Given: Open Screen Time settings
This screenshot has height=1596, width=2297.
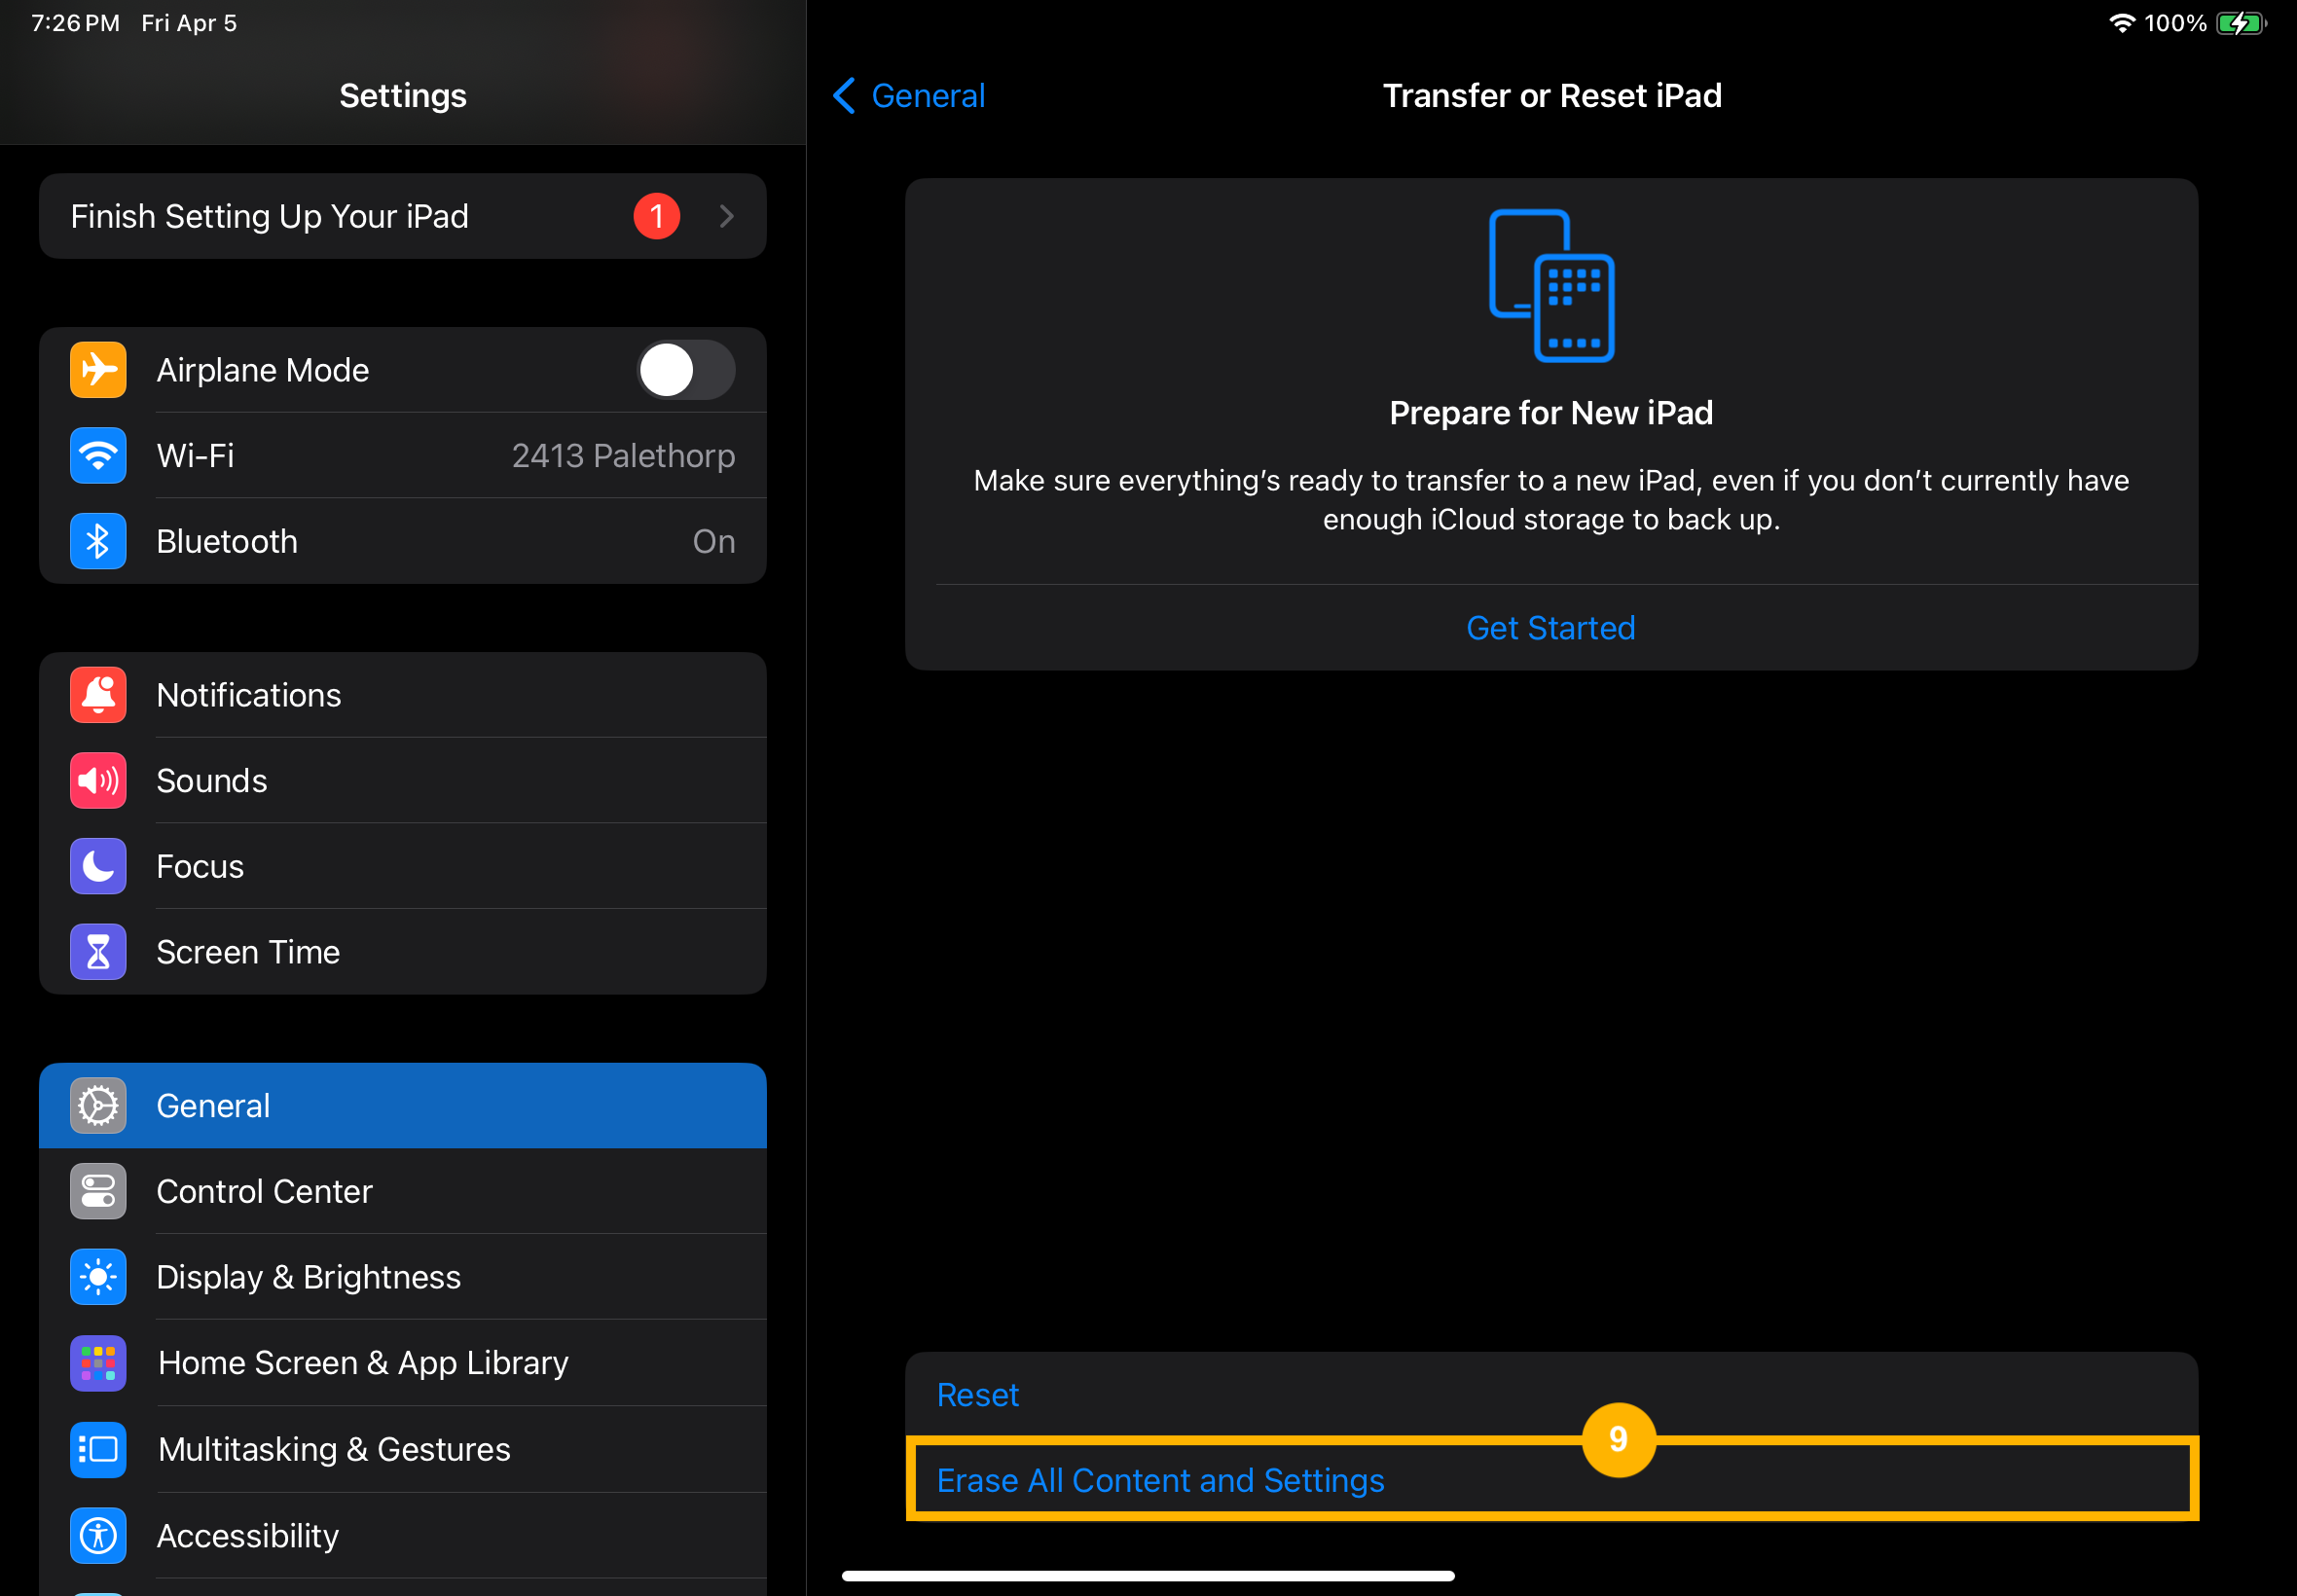Looking at the screenshot, I should 403,952.
